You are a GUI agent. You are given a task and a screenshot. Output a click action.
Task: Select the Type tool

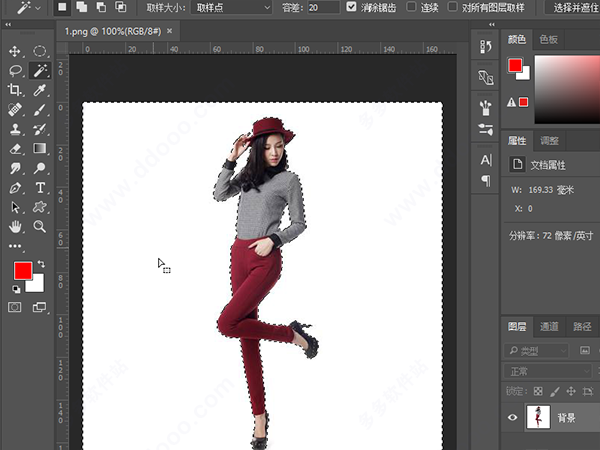point(40,188)
